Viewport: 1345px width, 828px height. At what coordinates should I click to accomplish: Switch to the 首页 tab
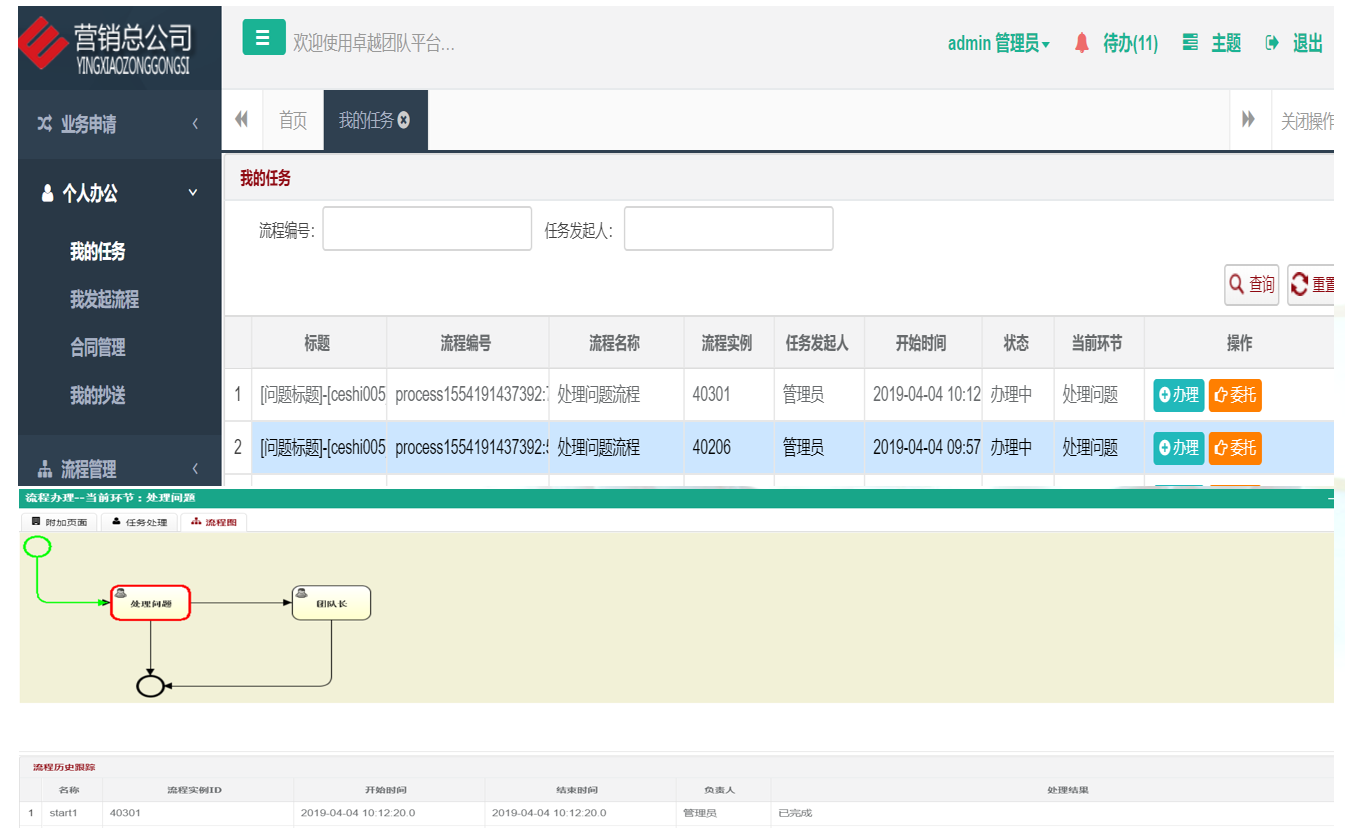coord(293,121)
